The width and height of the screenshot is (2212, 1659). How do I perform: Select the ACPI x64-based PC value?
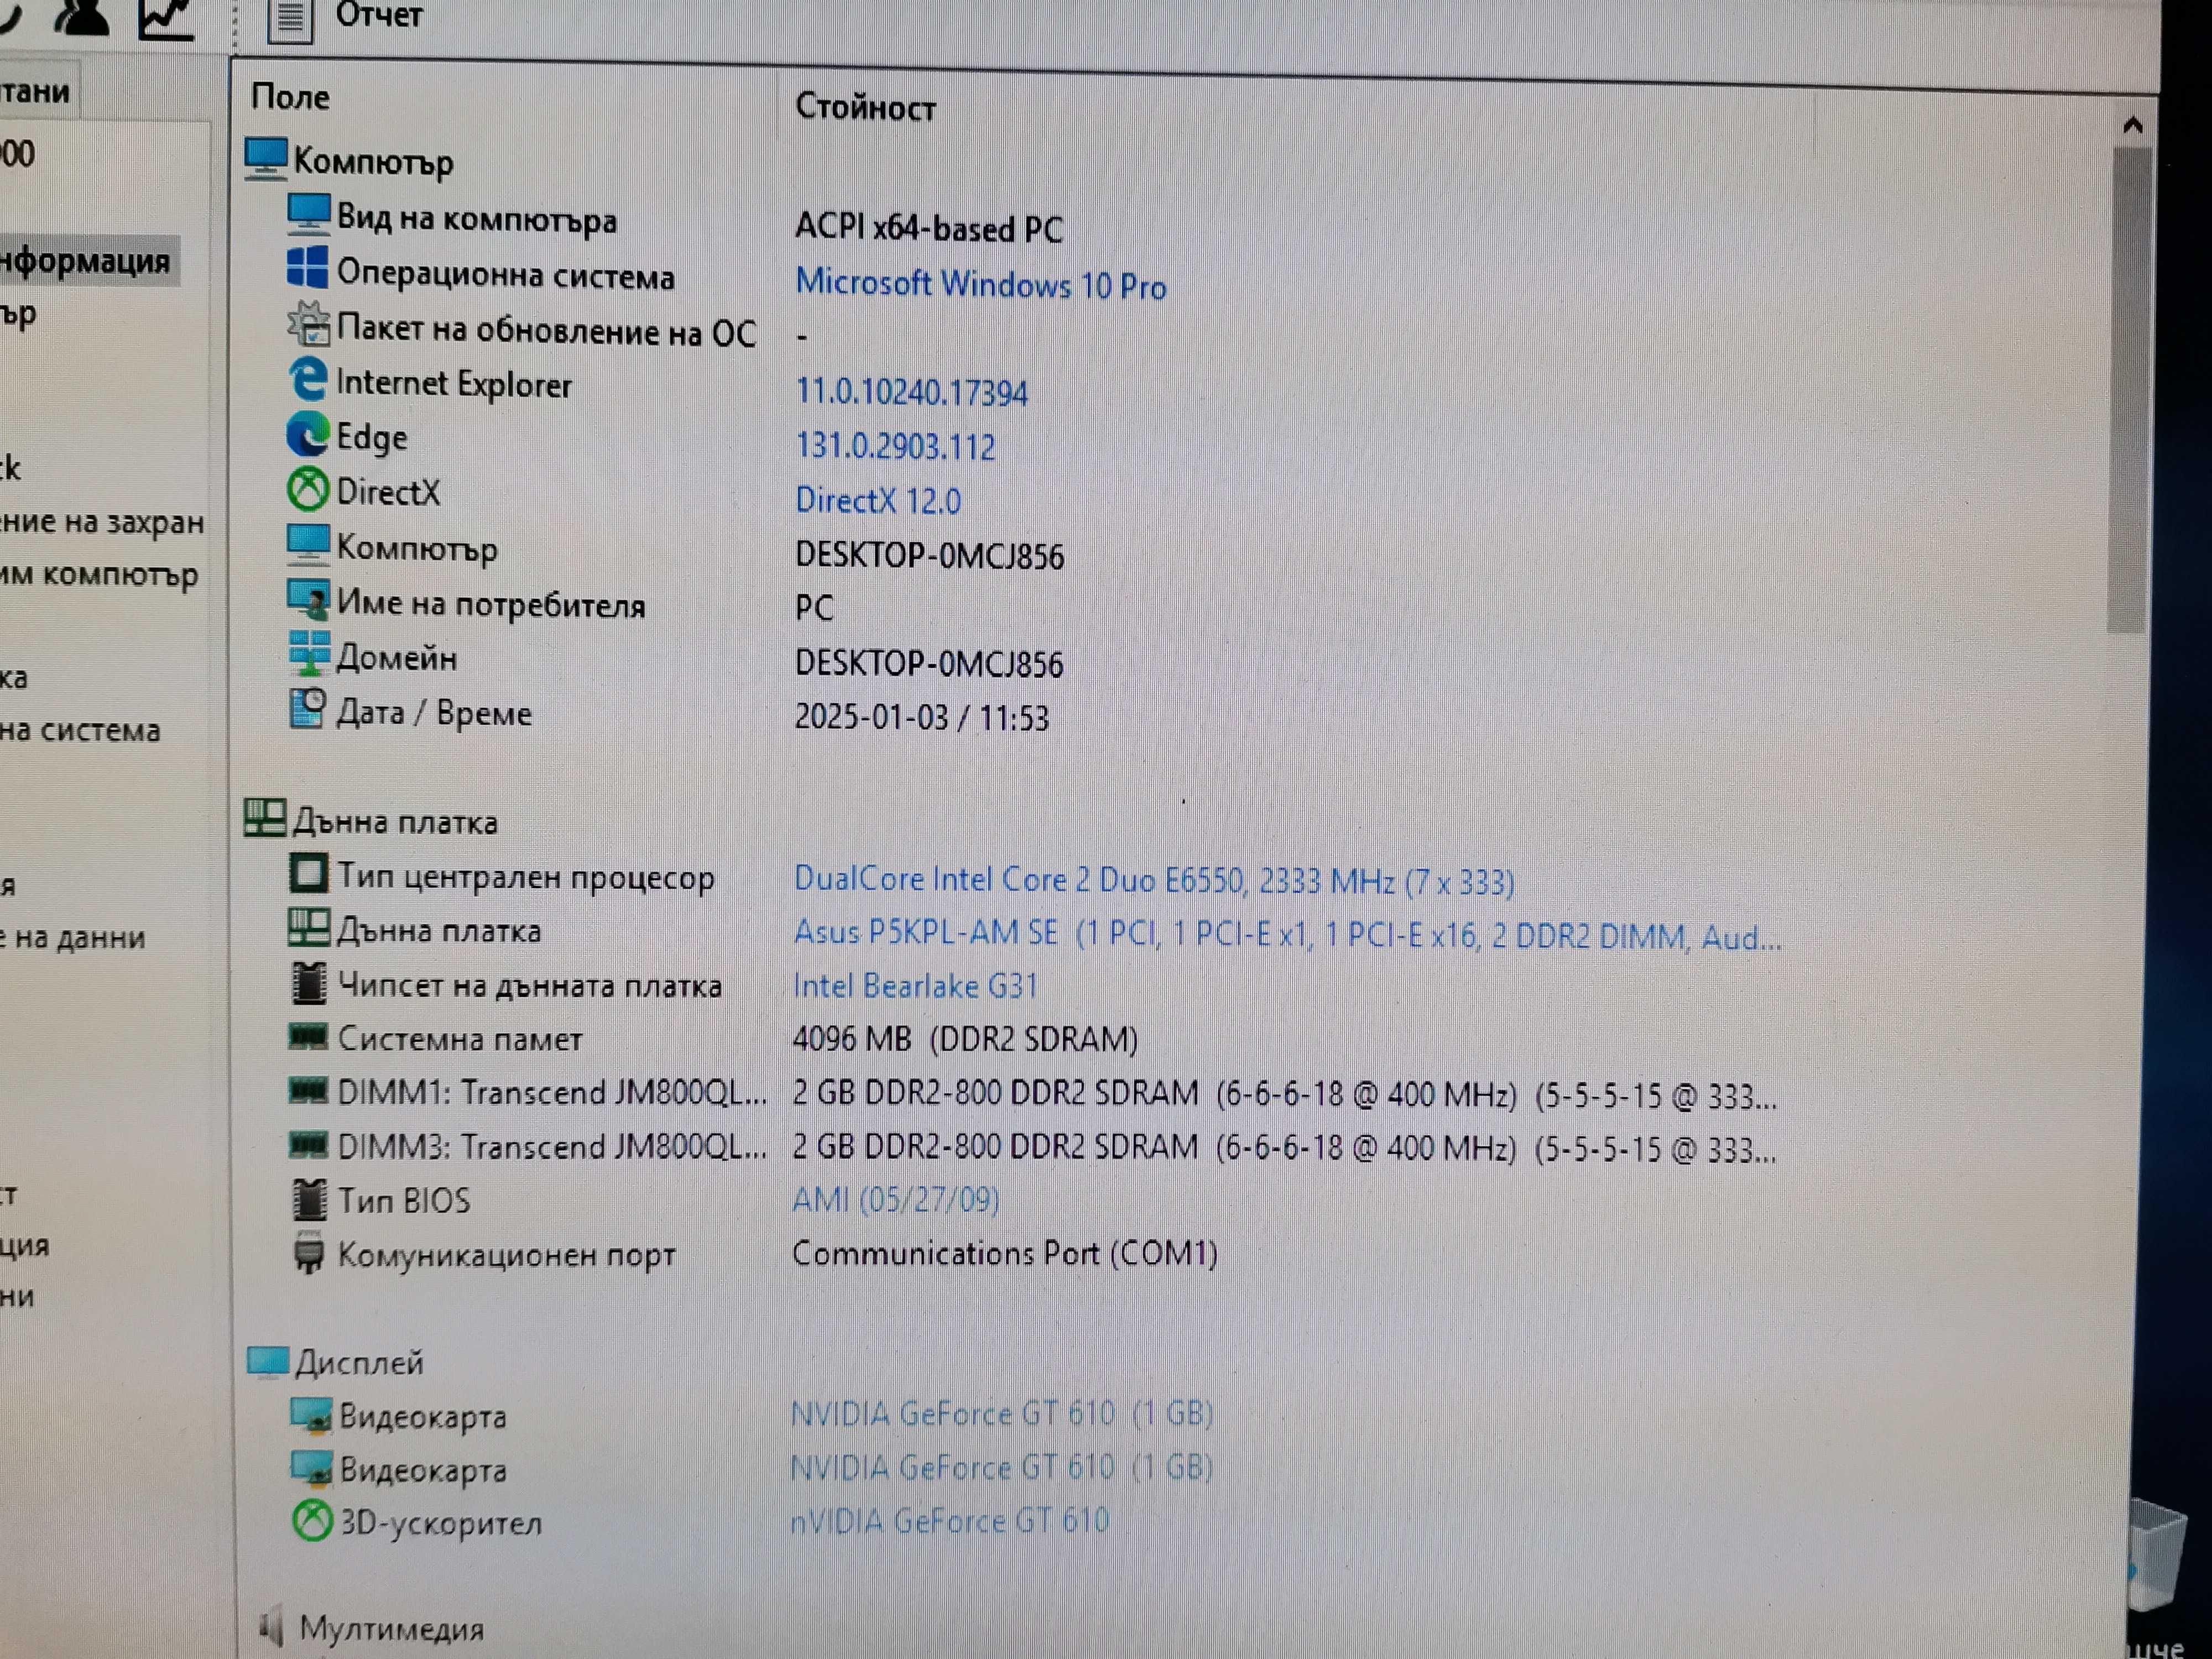(928, 229)
